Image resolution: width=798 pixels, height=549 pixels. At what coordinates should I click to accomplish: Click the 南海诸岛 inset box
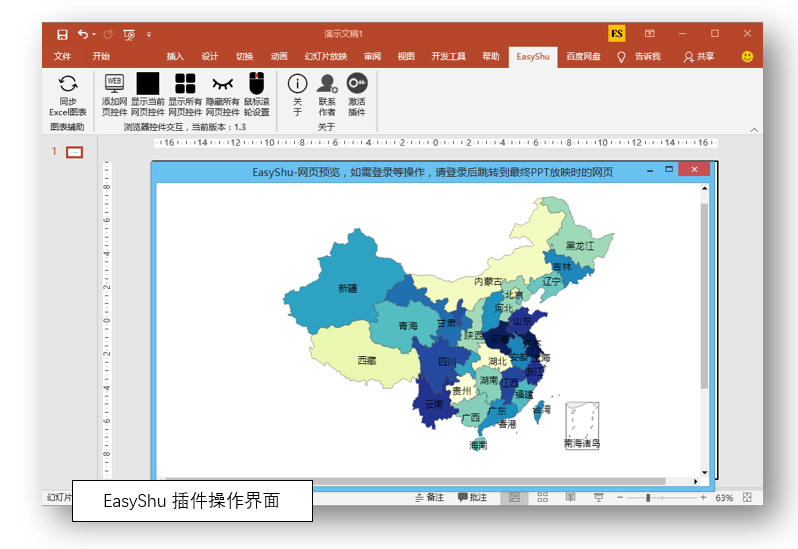point(582,425)
